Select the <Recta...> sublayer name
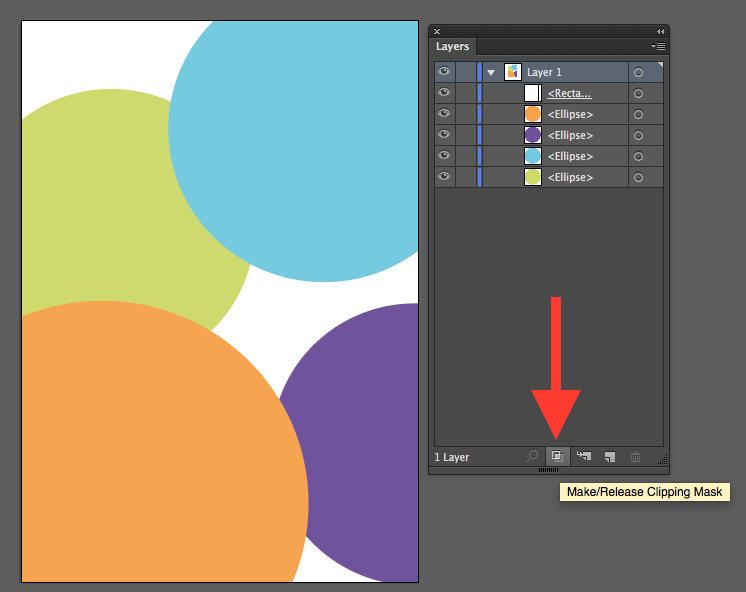Screen dimensions: 746x592 (x=569, y=93)
